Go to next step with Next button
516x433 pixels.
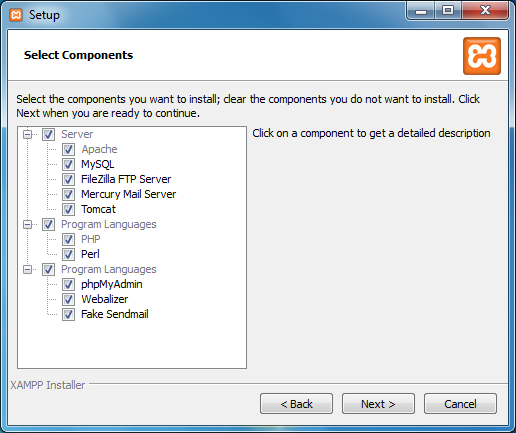coord(378,404)
